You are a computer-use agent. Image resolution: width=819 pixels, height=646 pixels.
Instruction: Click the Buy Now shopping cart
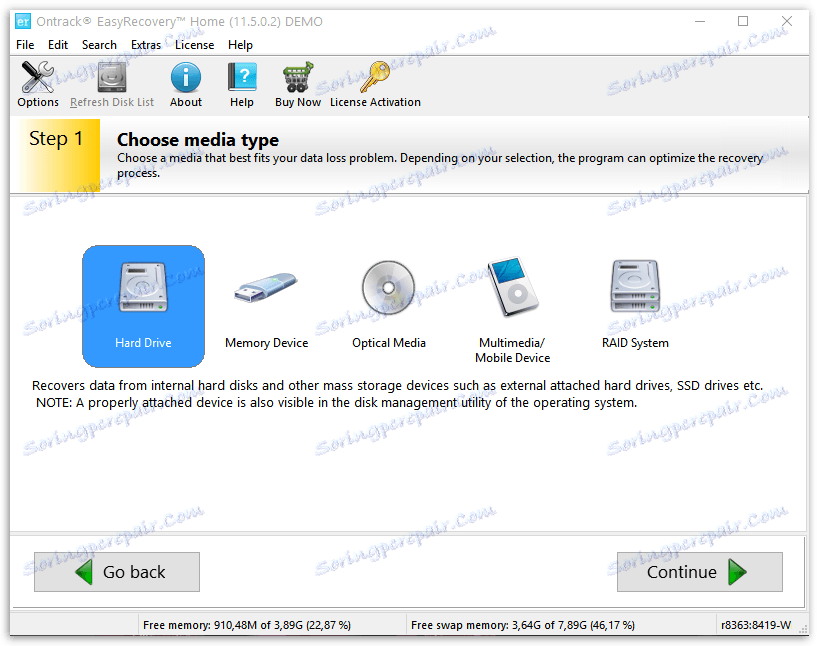(x=297, y=84)
